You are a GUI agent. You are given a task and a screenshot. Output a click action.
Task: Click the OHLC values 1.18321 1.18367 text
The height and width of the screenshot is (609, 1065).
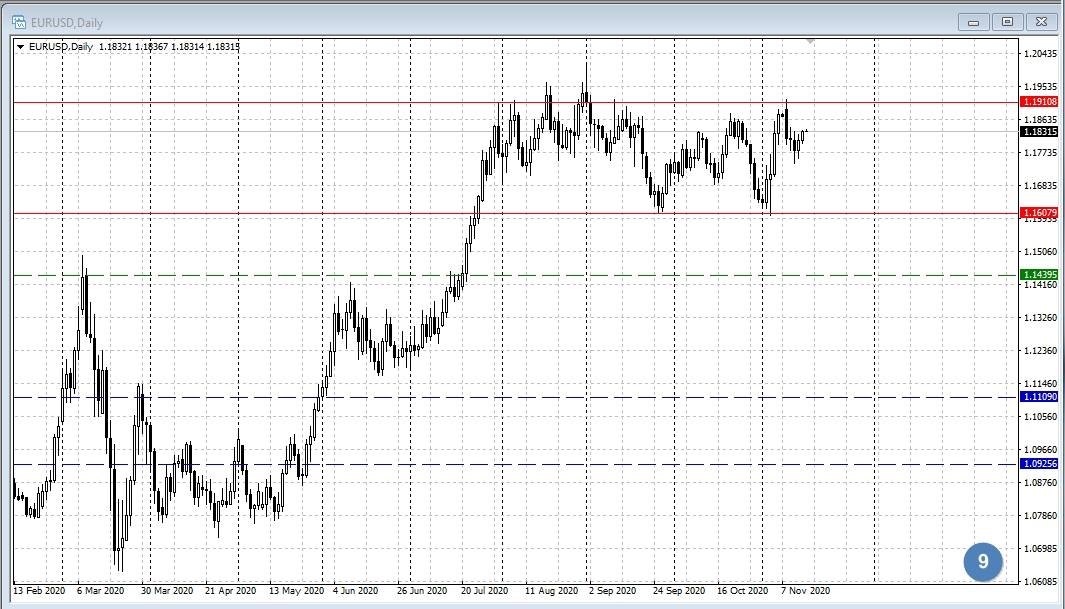[133, 47]
